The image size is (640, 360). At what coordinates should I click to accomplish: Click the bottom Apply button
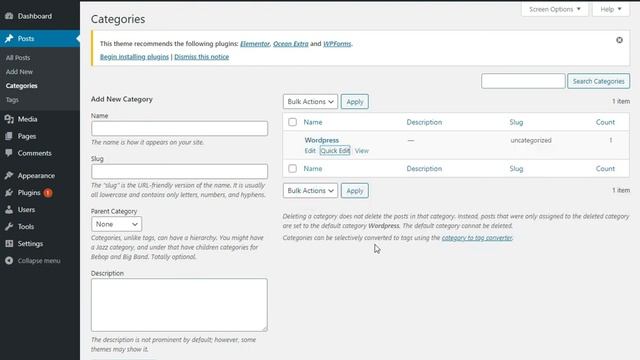(355, 191)
